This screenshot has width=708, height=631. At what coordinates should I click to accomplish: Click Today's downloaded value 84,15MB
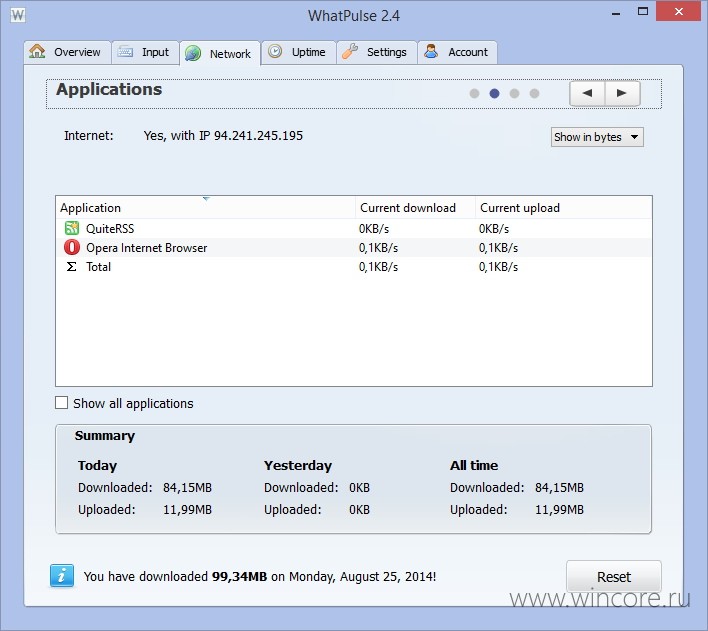[187, 487]
